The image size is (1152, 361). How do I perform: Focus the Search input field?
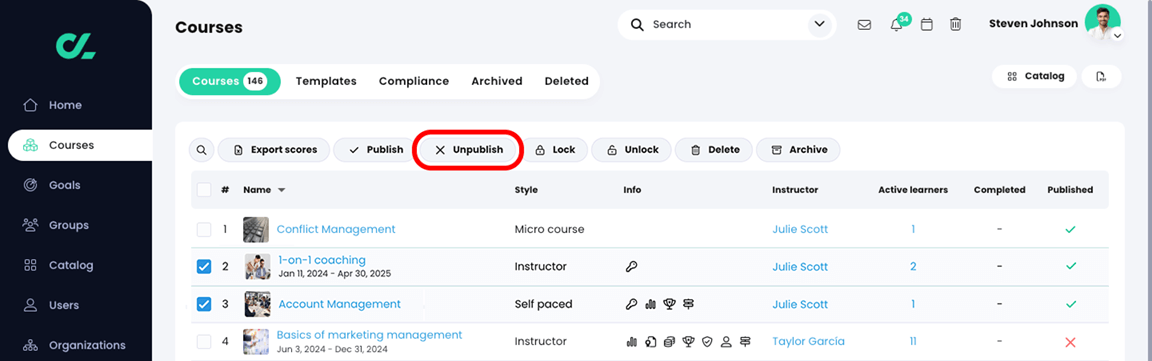click(726, 24)
